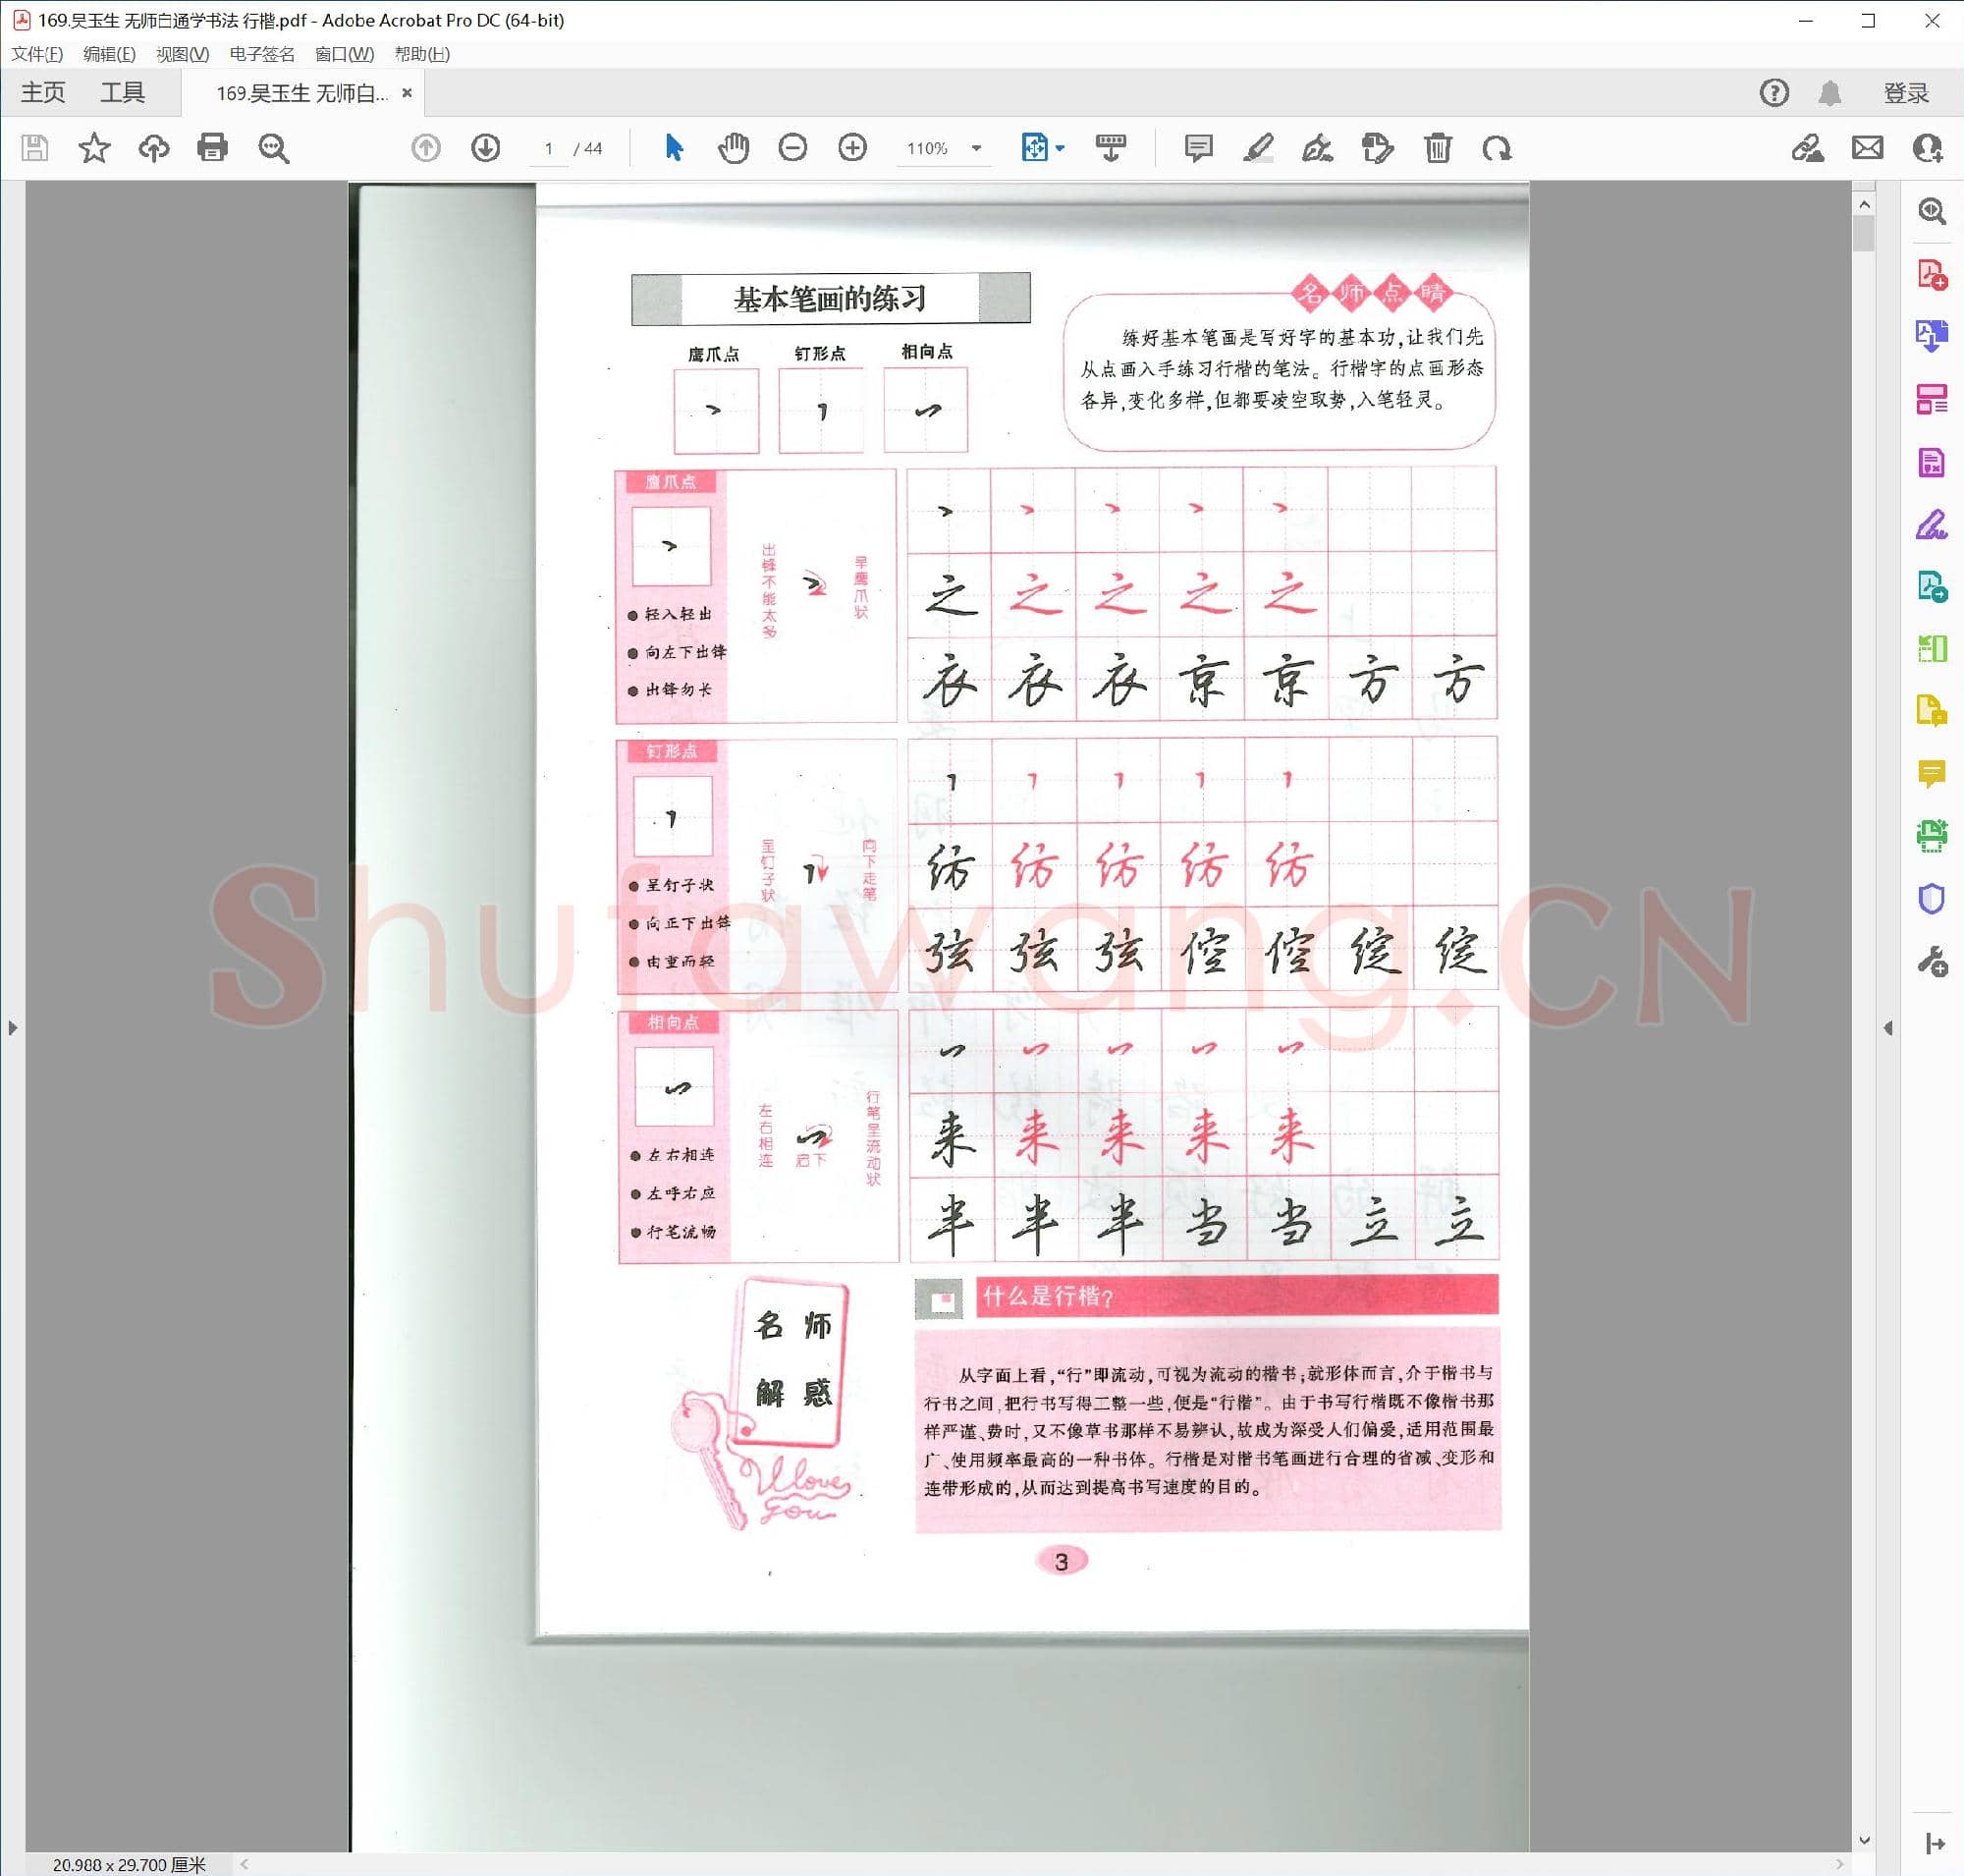Open the 视图 menu
Screen dimensions: 1964x1876
coord(182,54)
